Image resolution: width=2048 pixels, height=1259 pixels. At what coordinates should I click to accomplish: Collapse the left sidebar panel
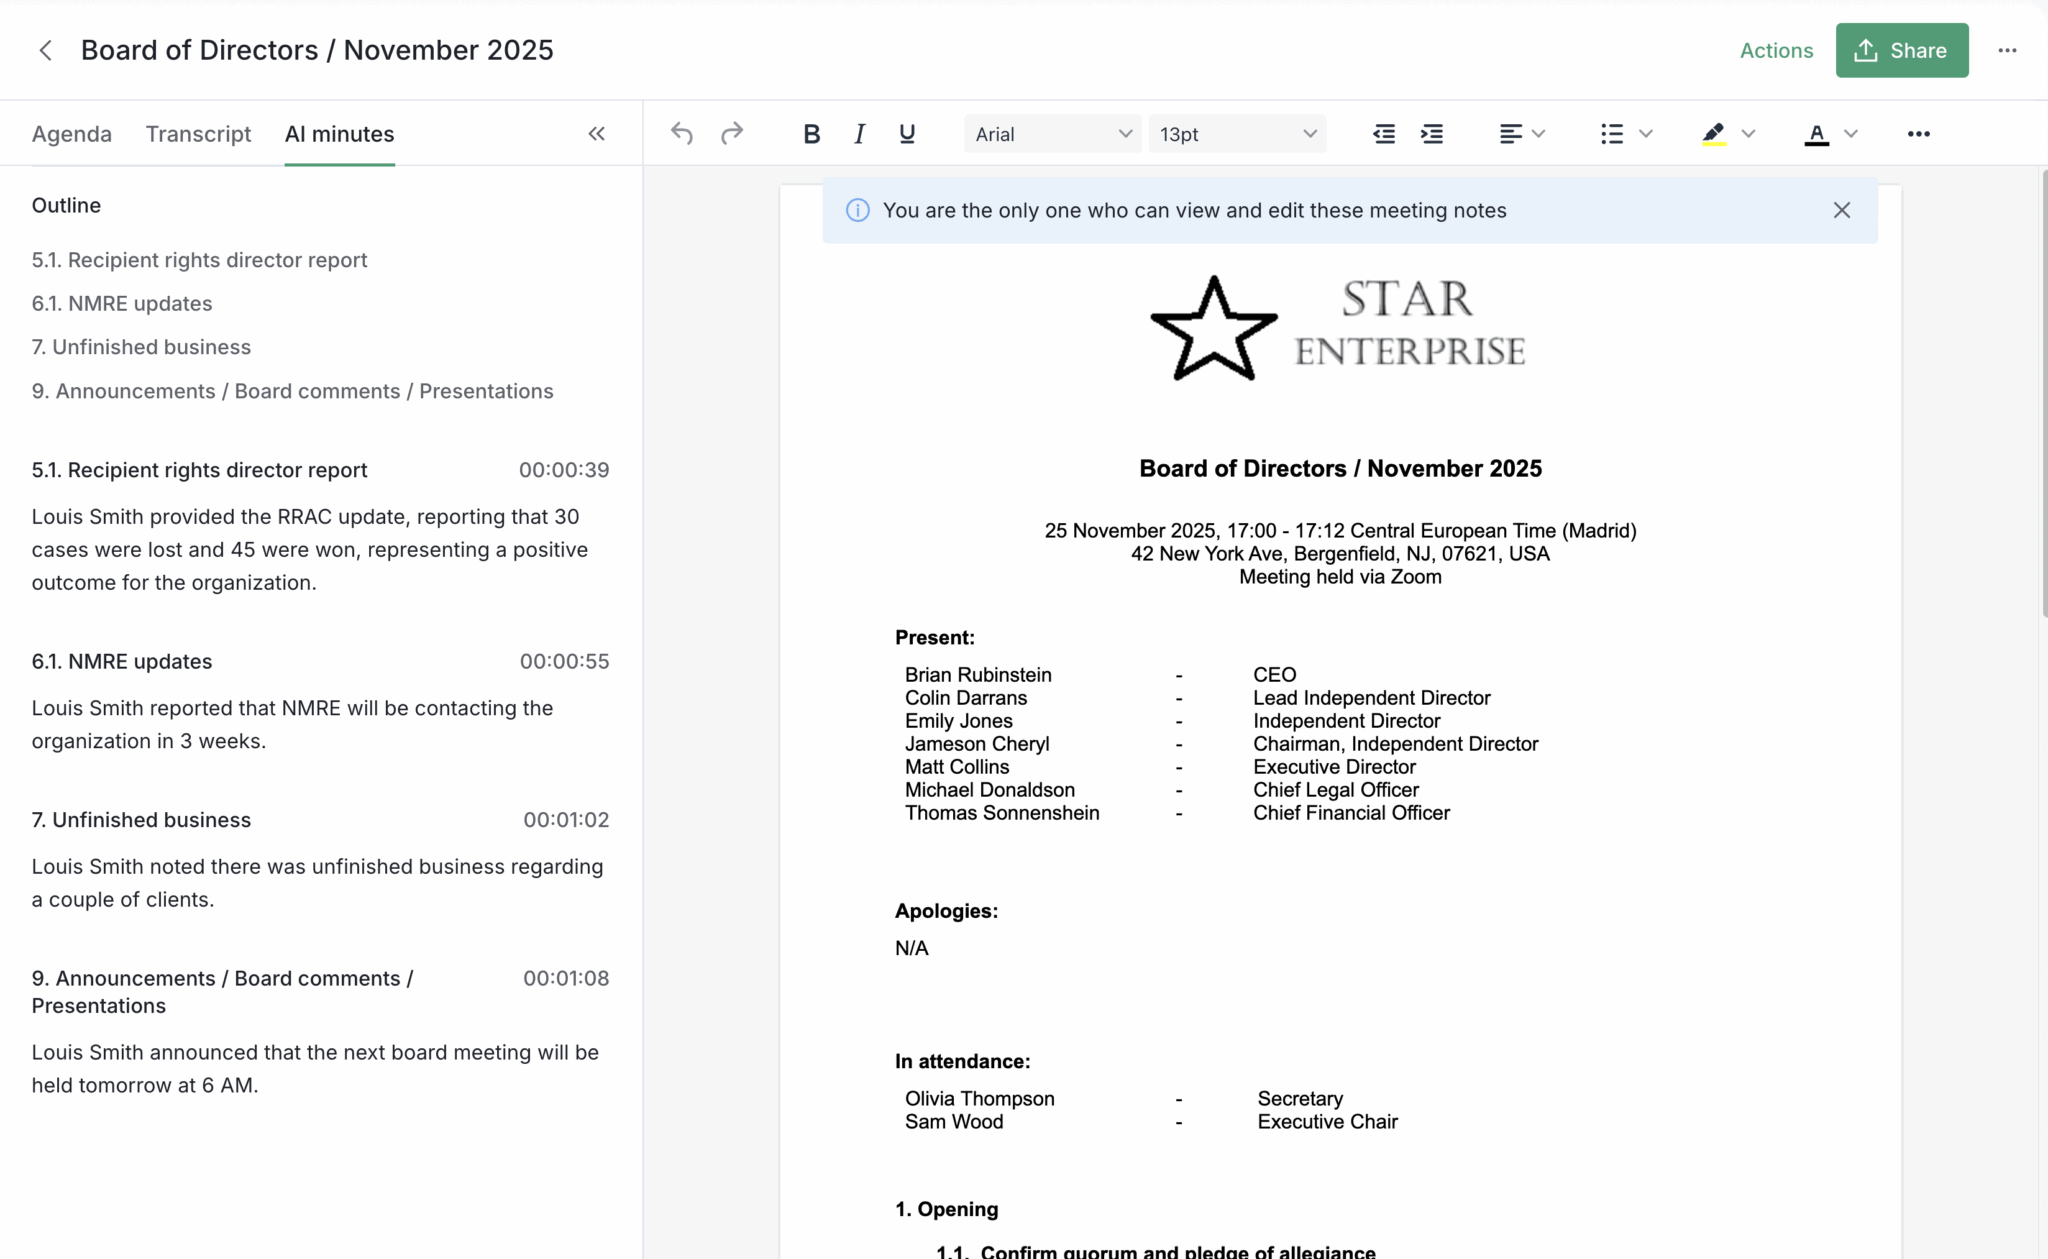tap(597, 134)
